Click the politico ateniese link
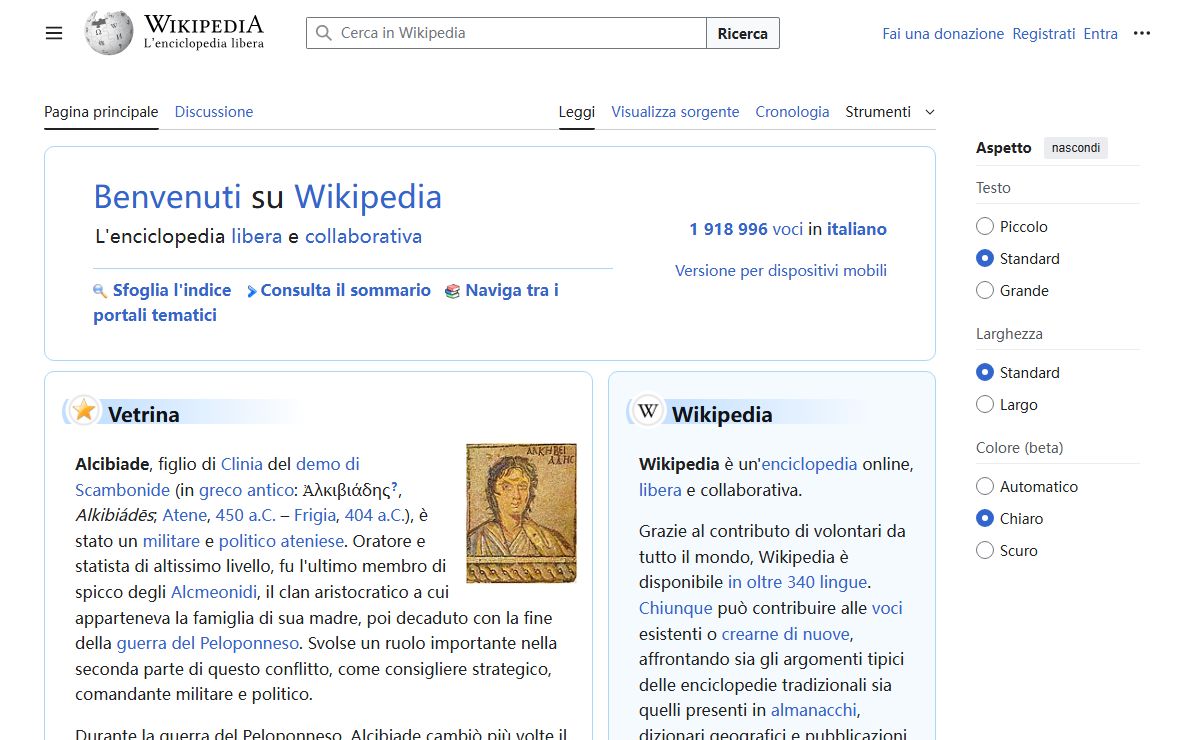Image resolution: width=1200 pixels, height=740 pixels. click(282, 542)
